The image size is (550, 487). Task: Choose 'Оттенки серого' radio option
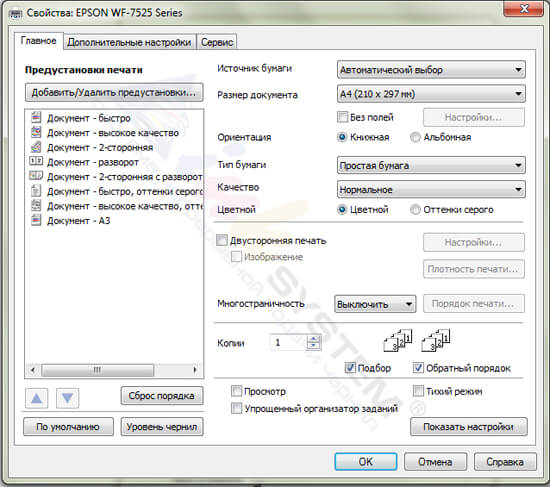tap(415, 209)
